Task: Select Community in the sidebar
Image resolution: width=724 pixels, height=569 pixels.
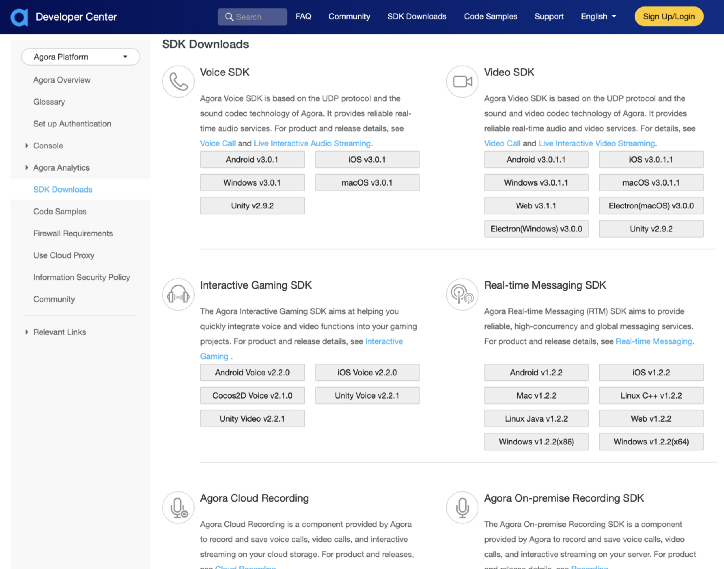Action: pyautogui.click(x=54, y=299)
